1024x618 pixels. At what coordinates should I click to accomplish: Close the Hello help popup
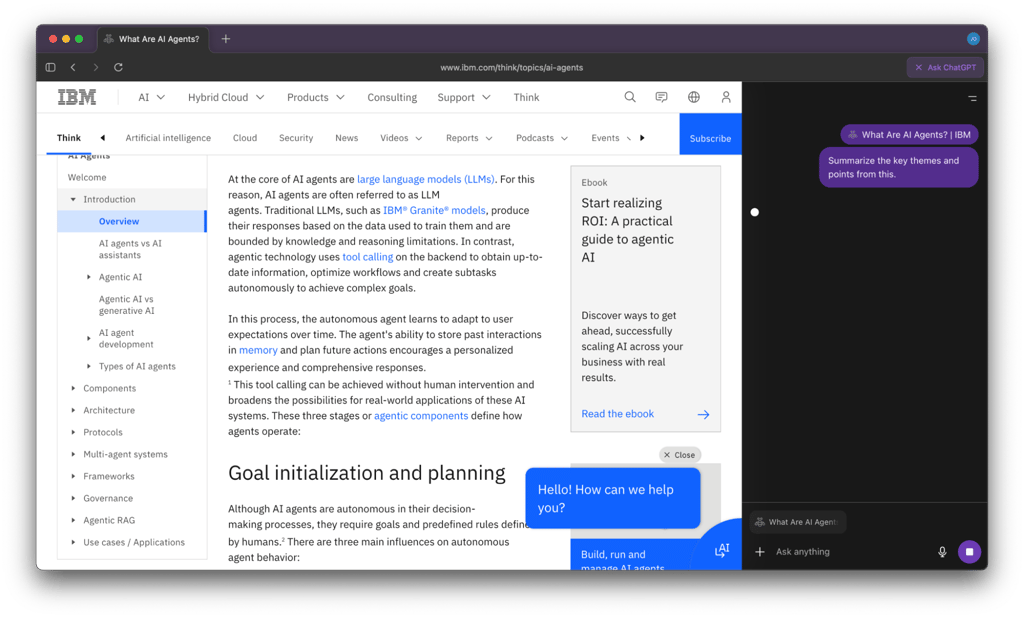tap(679, 455)
